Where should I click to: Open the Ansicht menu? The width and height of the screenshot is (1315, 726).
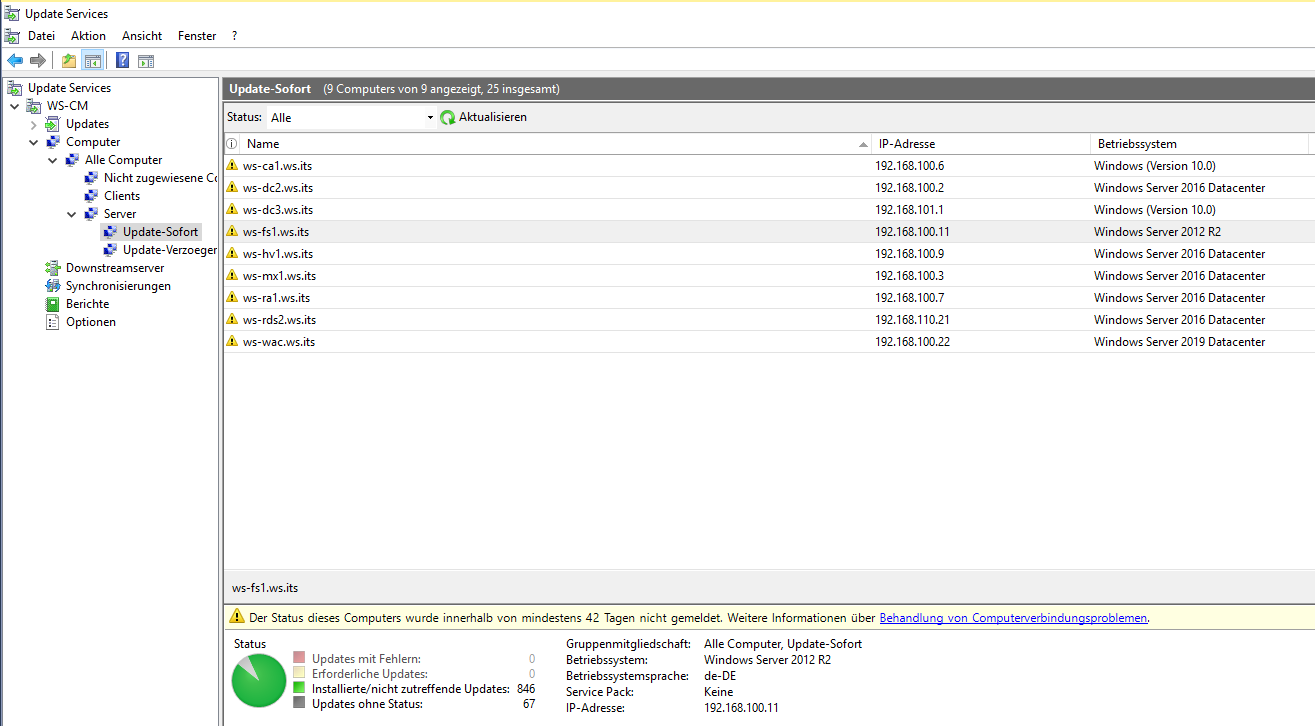(x=142, y=36)
